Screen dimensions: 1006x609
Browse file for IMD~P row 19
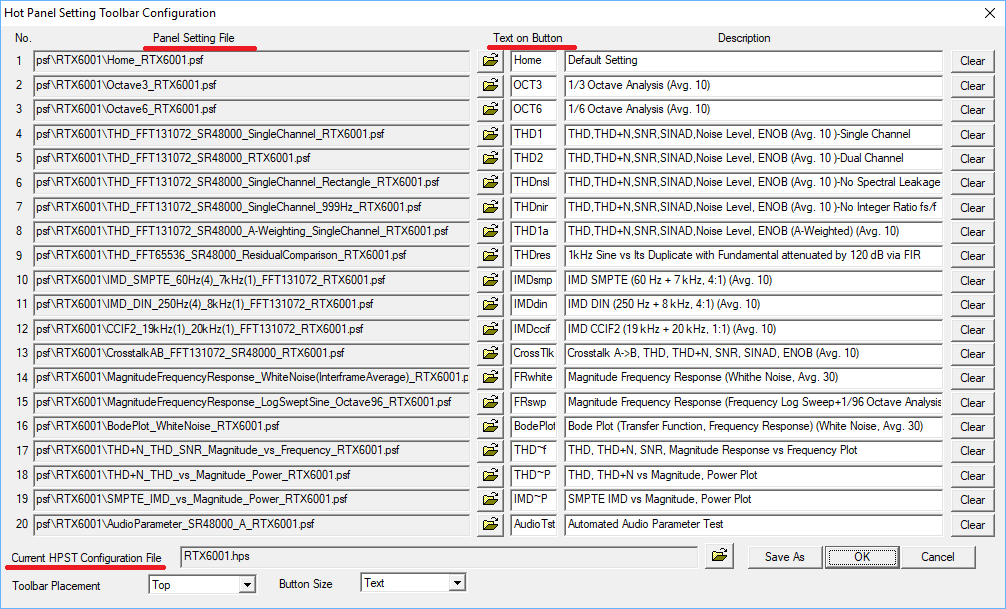point(490,500)
